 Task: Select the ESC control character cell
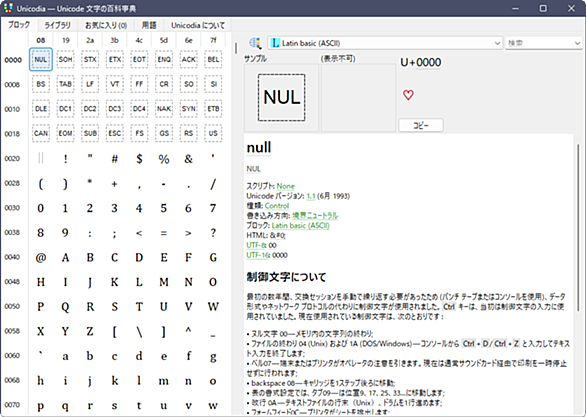[114, 133]
